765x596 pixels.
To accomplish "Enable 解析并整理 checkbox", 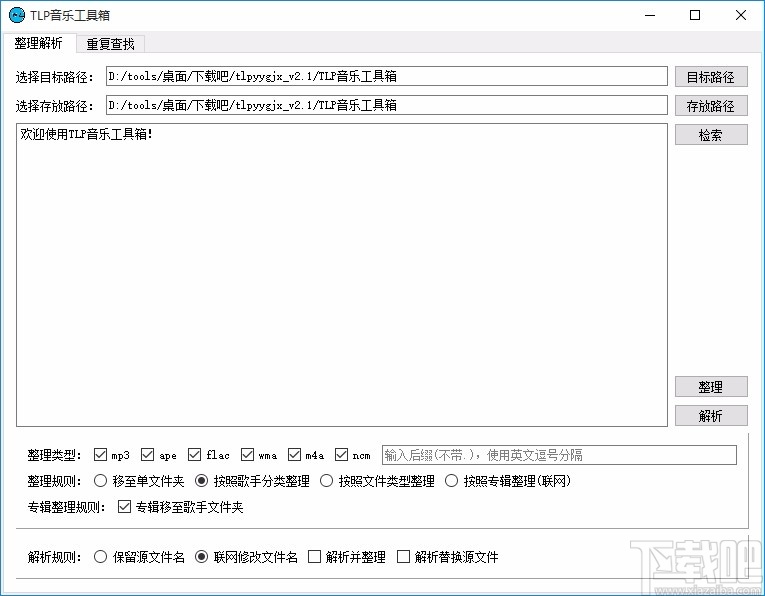I will point(314,556).
